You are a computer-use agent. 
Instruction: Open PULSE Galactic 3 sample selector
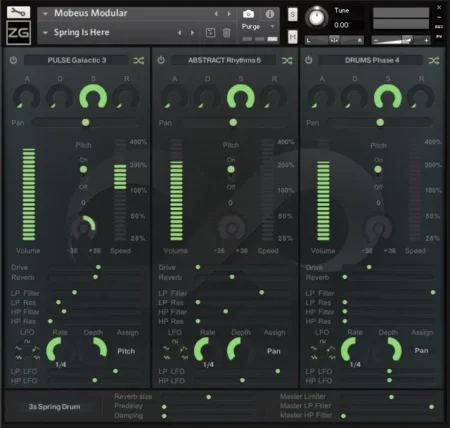[76, 60]
